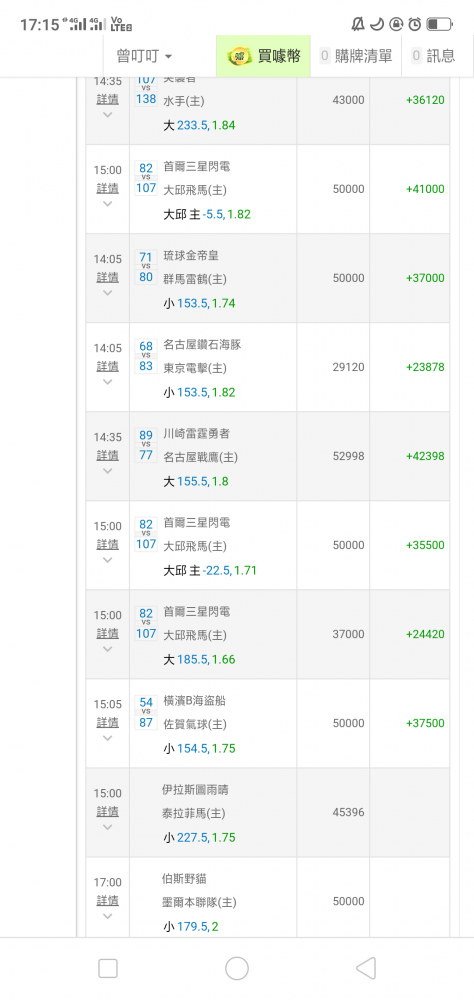Image resolution: width=474 pixels, height=1000 pixels.
Task: Tap the 82 vs 107 score box for 大邱 主 -5.5
Action: click(146, 179)
